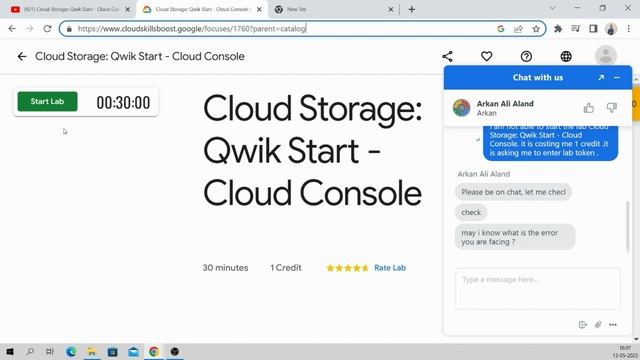Click the address bar URL
640x360 pixels.
(191, 29)
